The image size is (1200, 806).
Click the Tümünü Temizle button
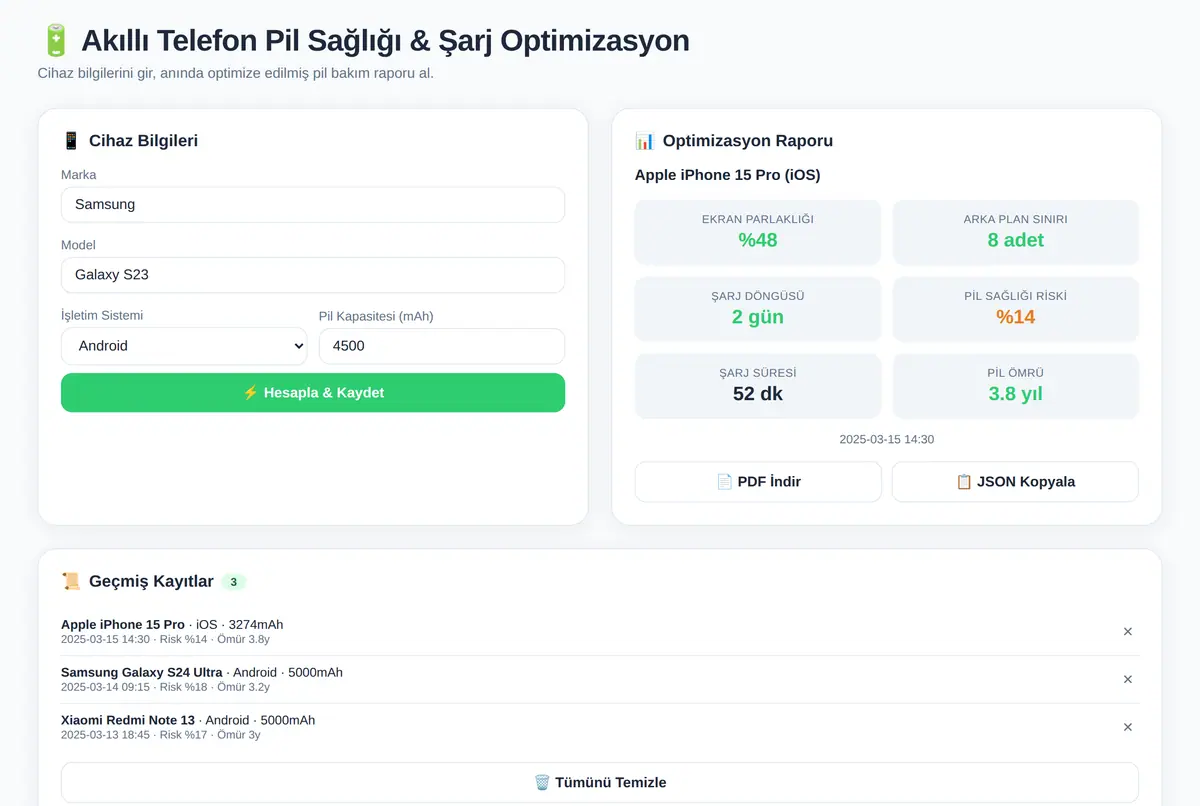[600, 783]
